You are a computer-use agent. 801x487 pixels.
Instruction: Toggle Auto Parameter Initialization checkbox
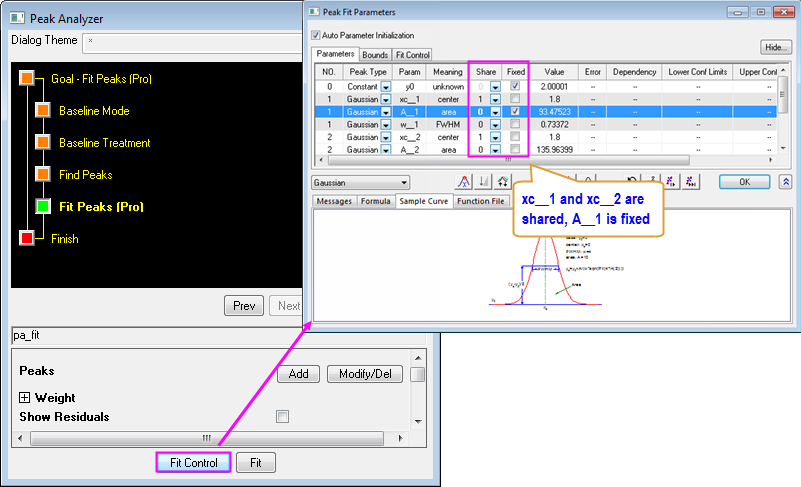point(318,35)
